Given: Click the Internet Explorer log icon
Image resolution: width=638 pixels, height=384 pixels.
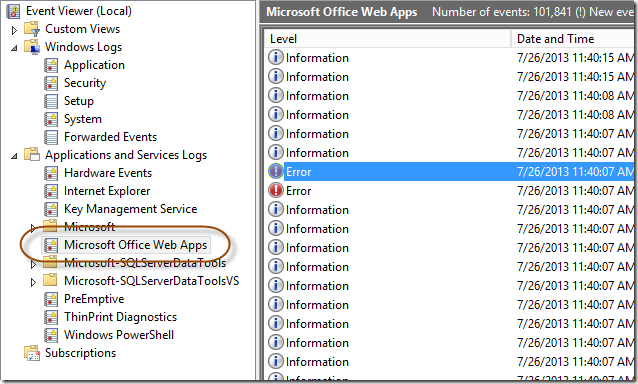Looking at the screenshot, I should tap(51, 191).
